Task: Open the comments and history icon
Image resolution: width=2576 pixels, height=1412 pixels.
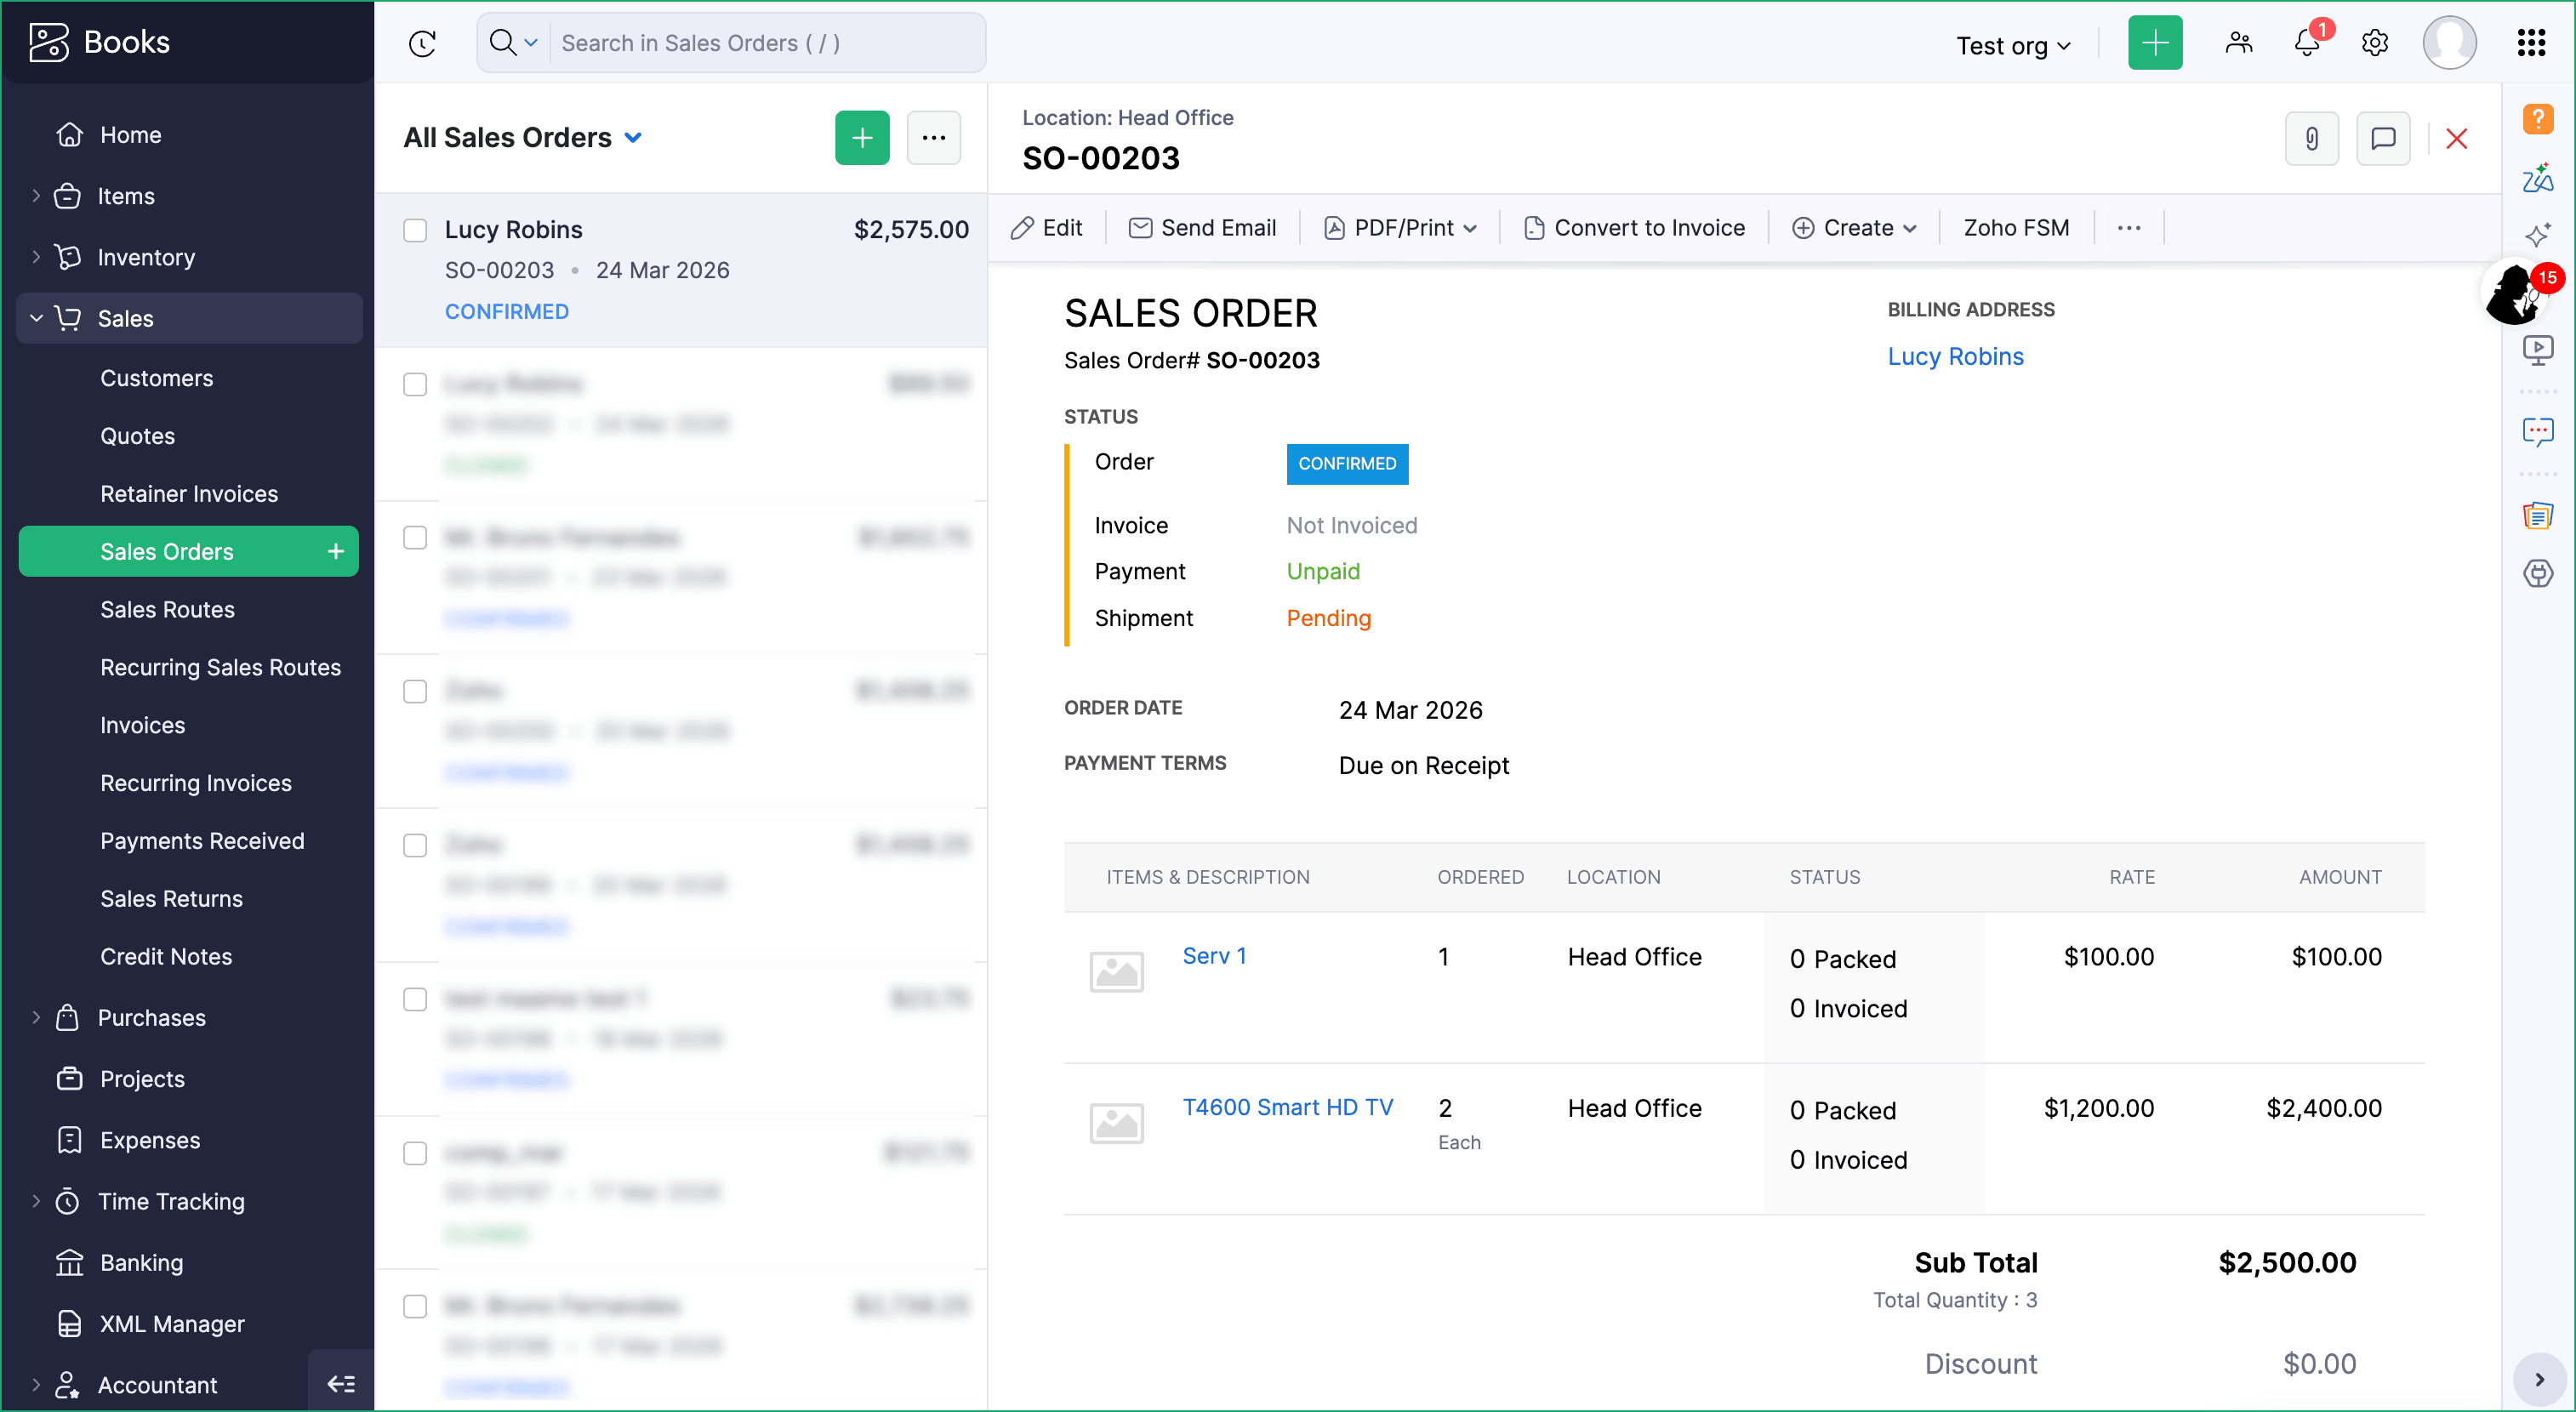Action: [x=2383, y=138]
